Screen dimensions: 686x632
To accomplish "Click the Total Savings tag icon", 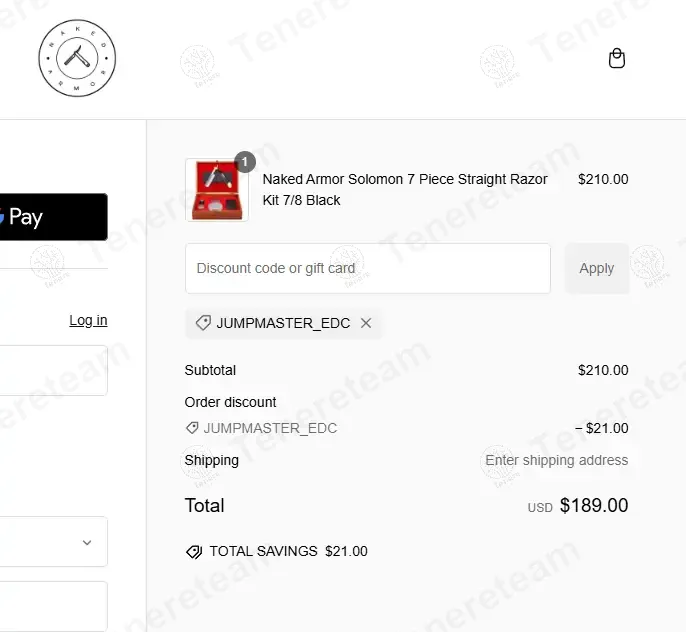I will pos(194,552).
